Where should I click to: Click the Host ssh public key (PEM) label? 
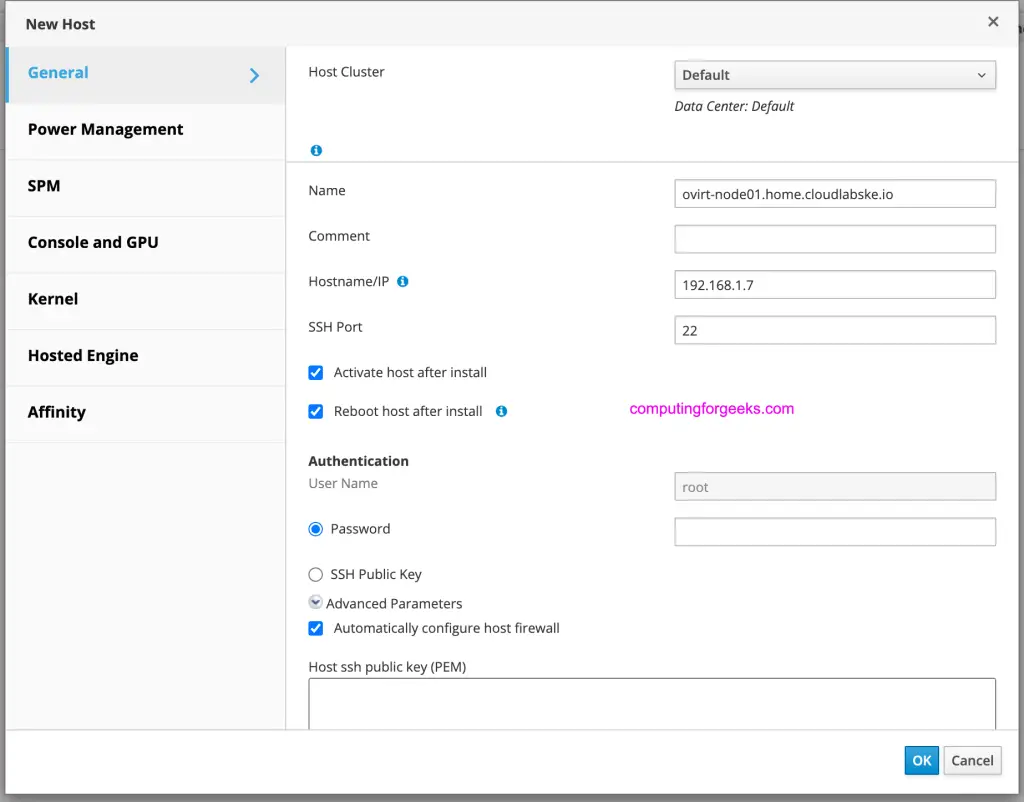[x=387, y=667]
